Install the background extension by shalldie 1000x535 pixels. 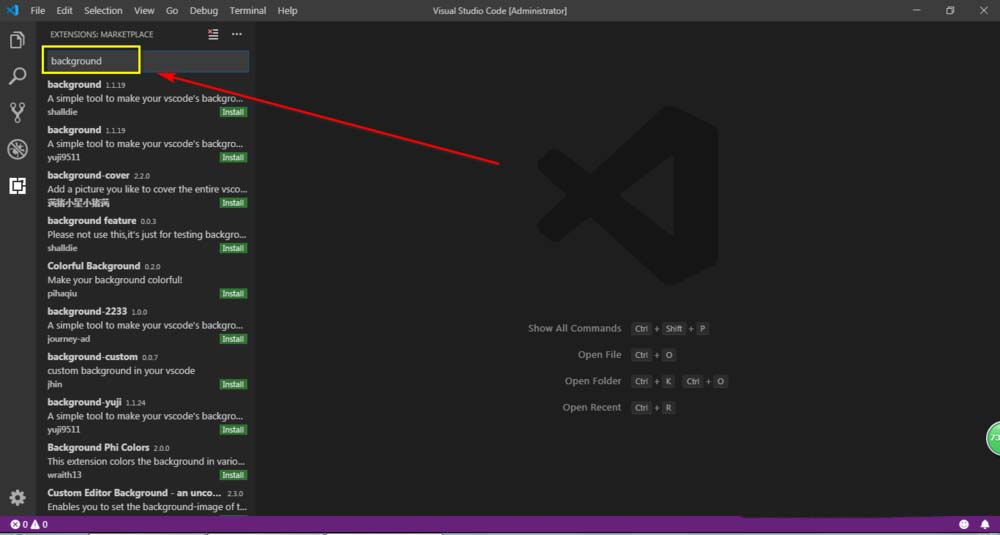click(233, 112)
